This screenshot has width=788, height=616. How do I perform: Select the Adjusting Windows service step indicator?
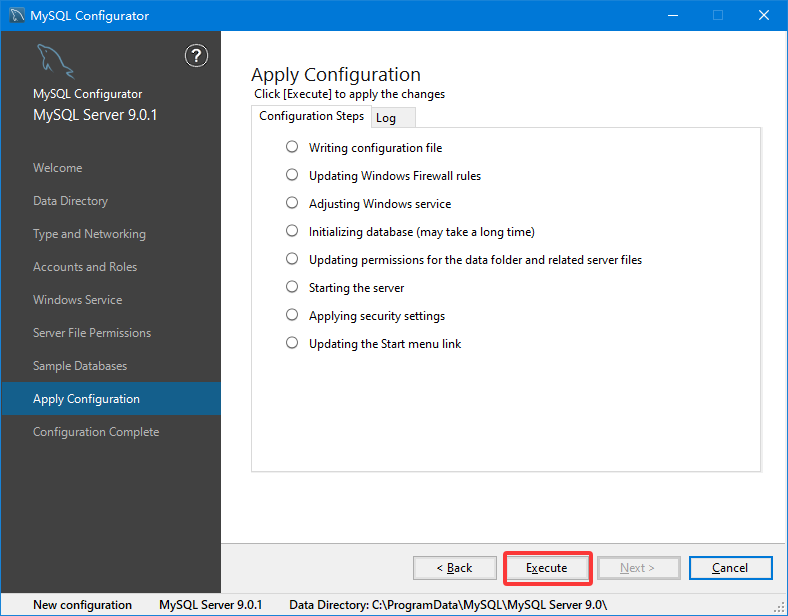click(x=292, y=203)
